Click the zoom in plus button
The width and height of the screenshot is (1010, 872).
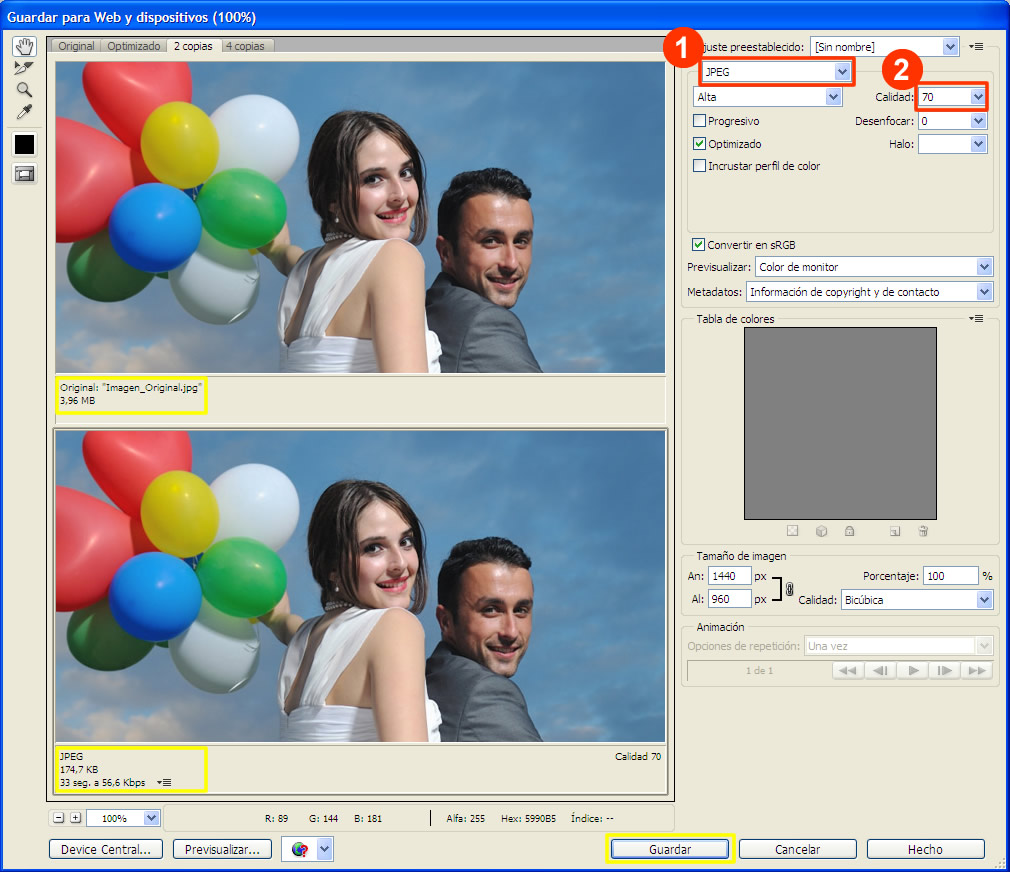coord(75,818)
